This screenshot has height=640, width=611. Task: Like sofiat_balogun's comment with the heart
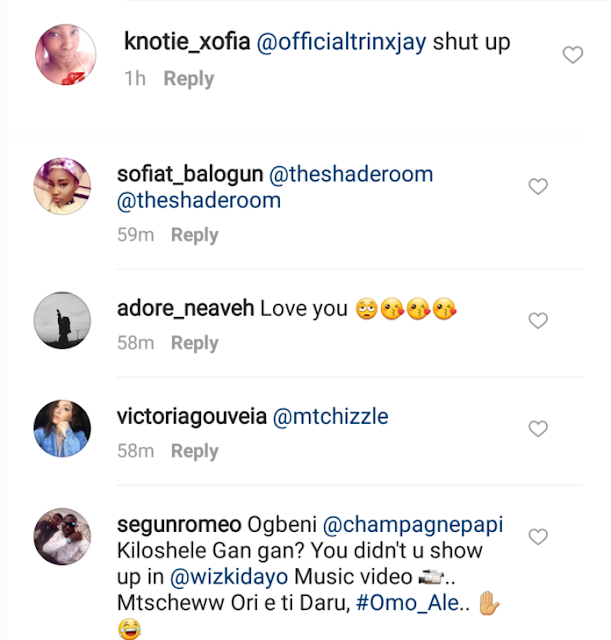pos(538,187)
